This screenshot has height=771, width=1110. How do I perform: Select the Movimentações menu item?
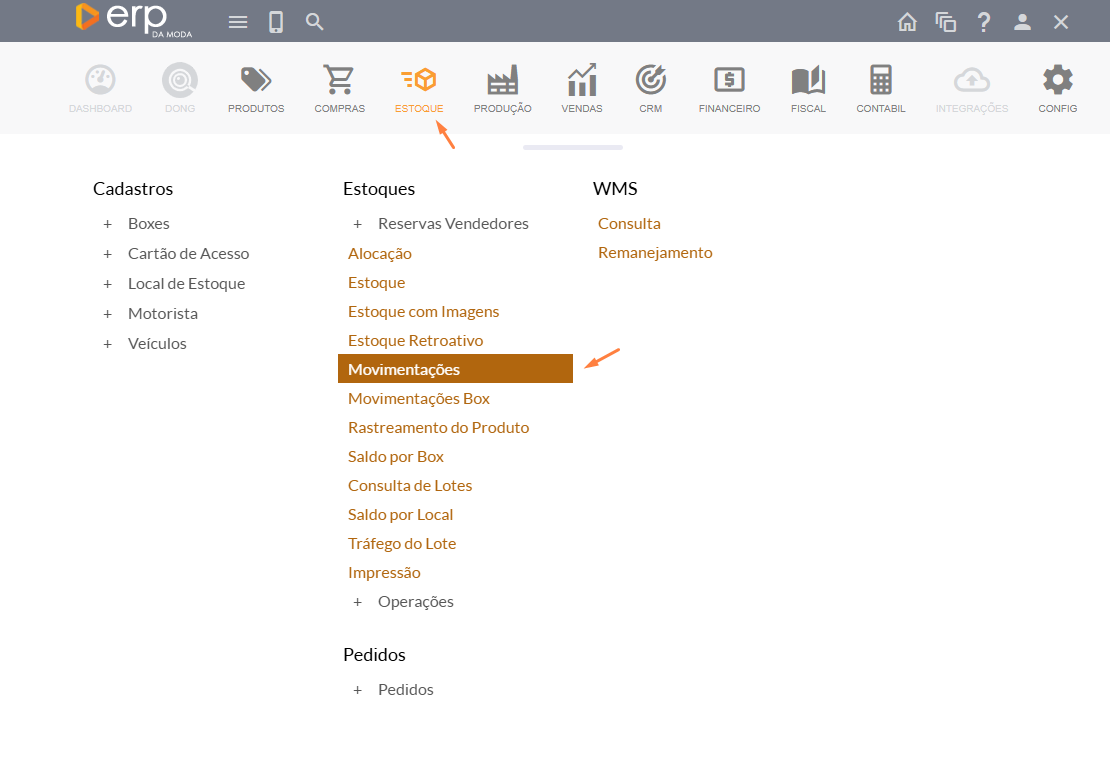[404, 369]
